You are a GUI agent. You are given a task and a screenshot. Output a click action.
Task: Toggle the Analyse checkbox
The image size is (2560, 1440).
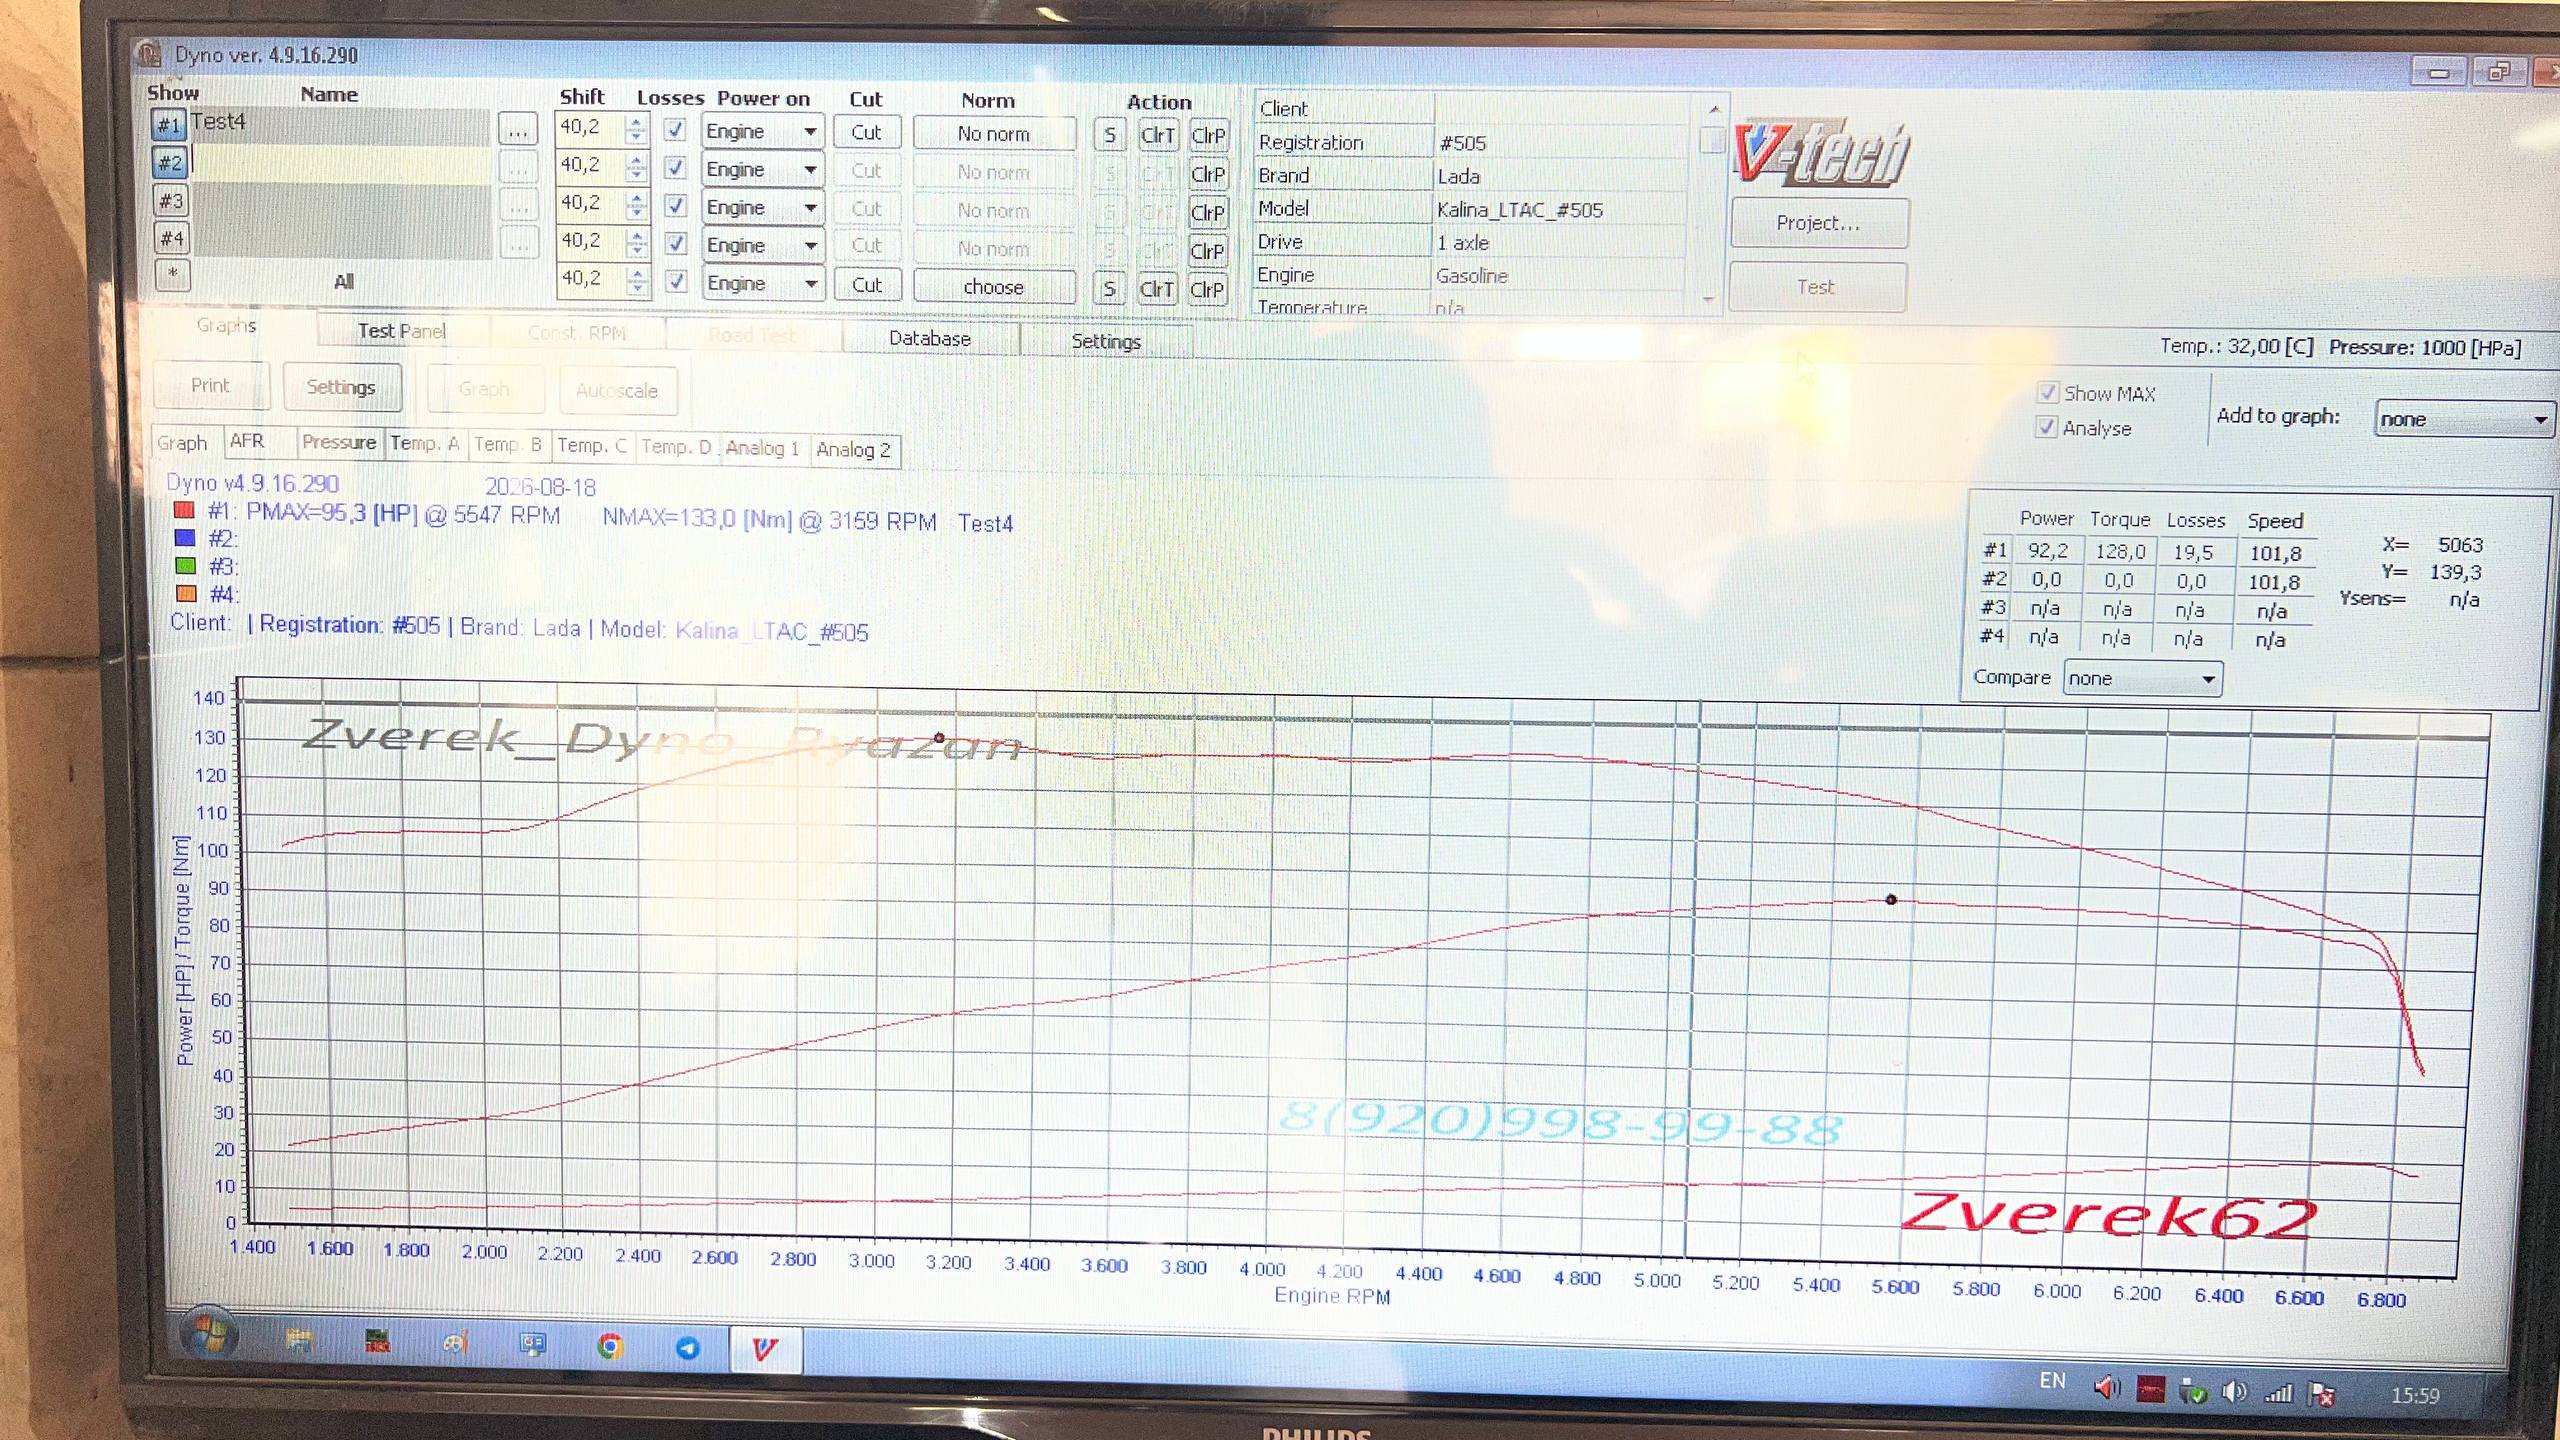point(2046,427)
